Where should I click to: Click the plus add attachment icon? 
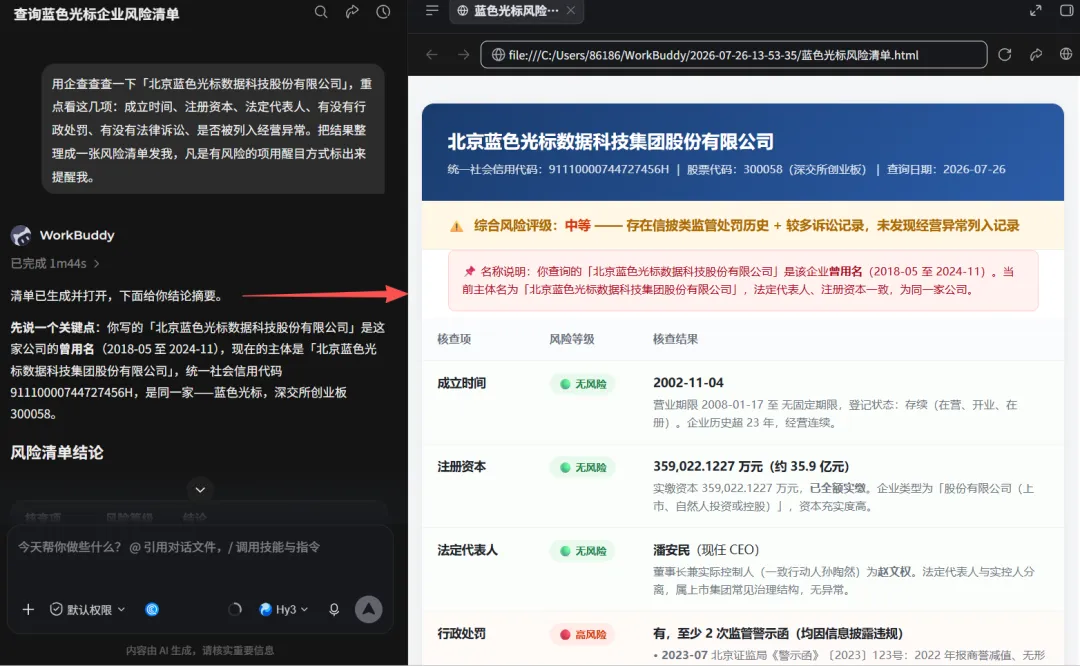[x=28, y=610]
